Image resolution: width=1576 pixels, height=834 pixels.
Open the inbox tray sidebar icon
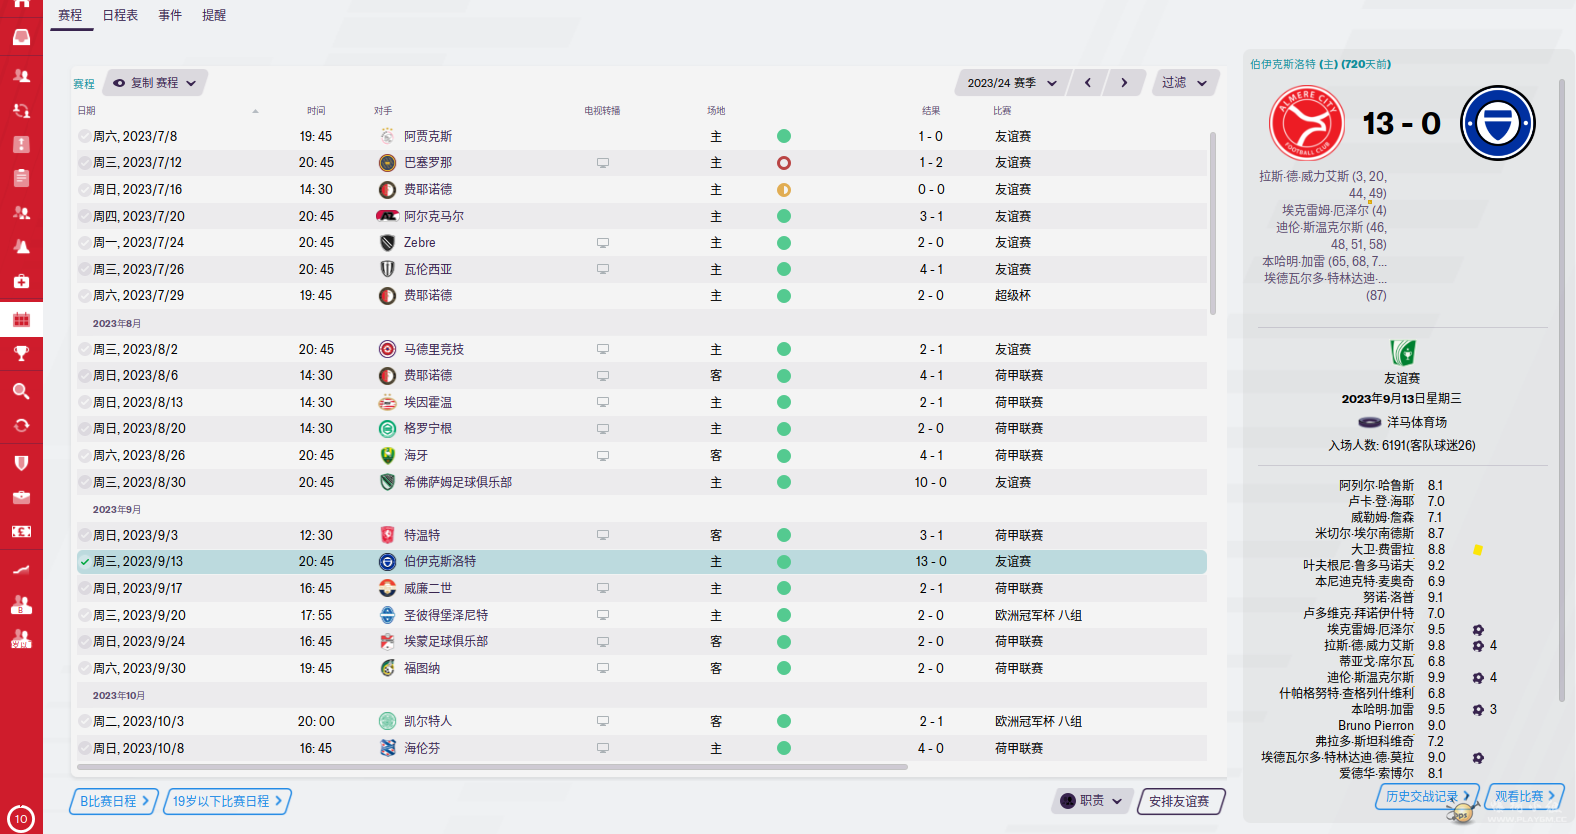(21, 38)
